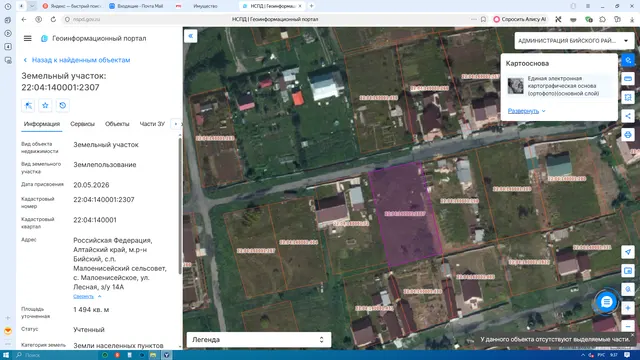Center map on my location with arrow icon
This screenshot has width=640, height=360.
(x=628, y=252)
